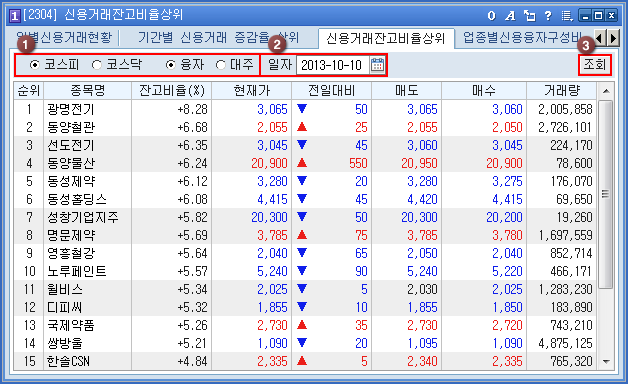
Task: Open the question mark help icon
Action: (548, 16)
